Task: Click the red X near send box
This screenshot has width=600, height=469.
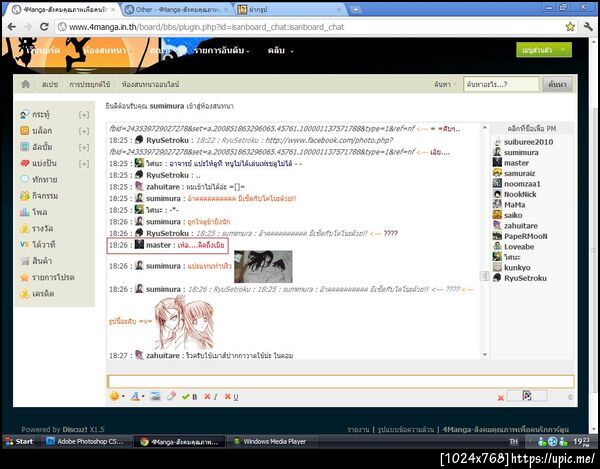Action: (x=501, y=398)
